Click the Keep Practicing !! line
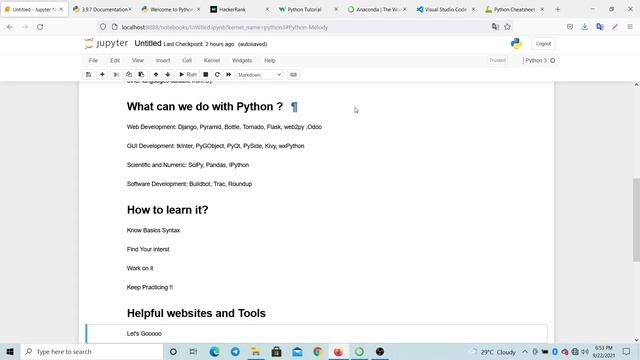 [x=150, y=287]
